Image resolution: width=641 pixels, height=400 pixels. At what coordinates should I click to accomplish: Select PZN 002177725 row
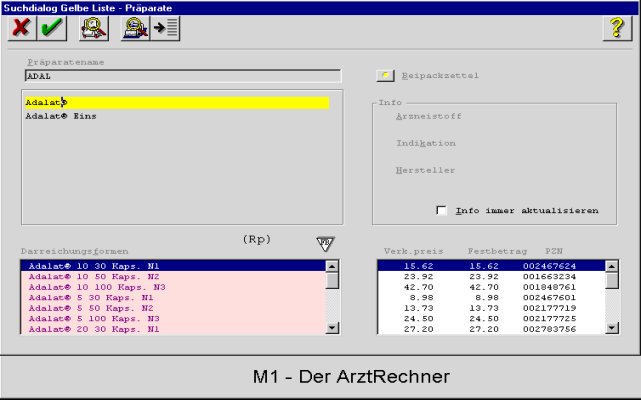pyautogui.click(x=491, y=319)
